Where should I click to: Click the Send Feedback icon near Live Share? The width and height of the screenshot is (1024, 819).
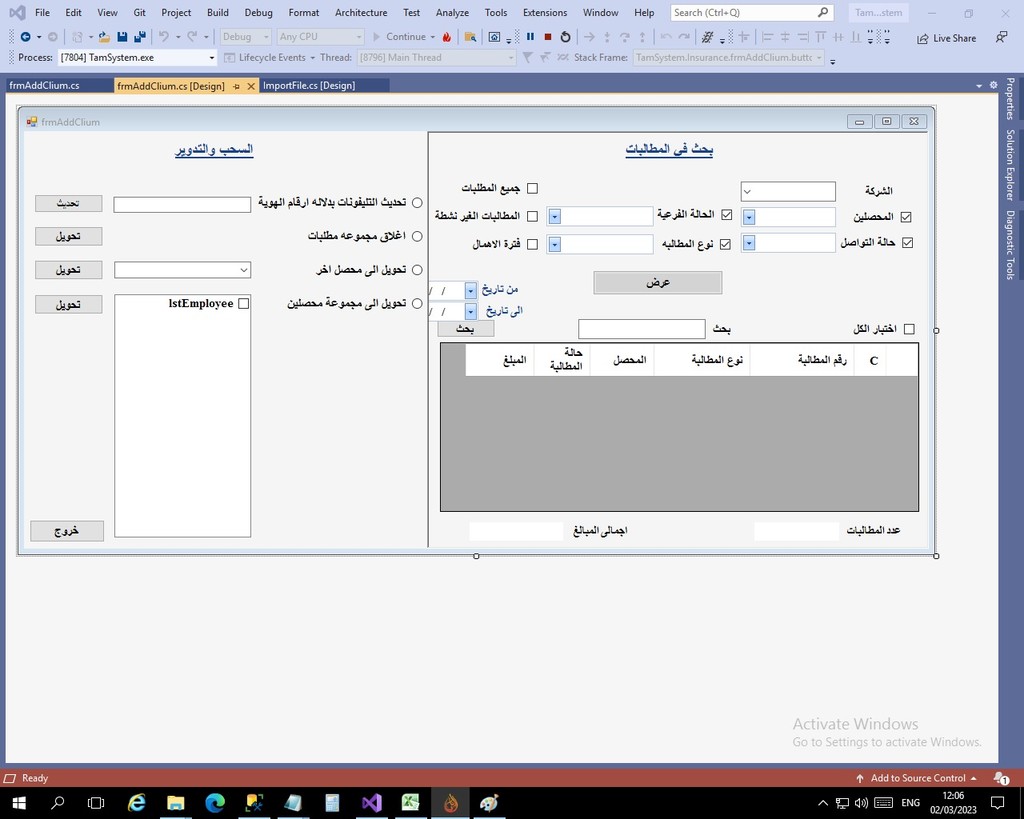click(1001, 37)
